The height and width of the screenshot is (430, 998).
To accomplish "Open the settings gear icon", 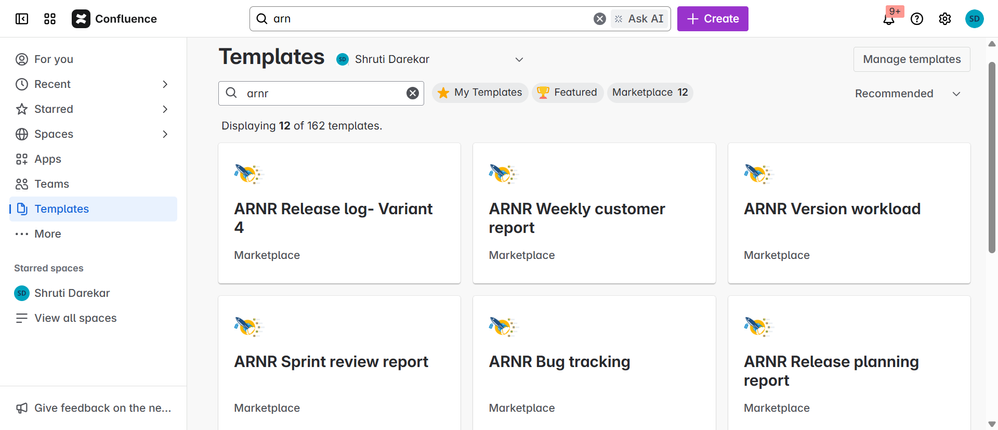I will (945, 19).
